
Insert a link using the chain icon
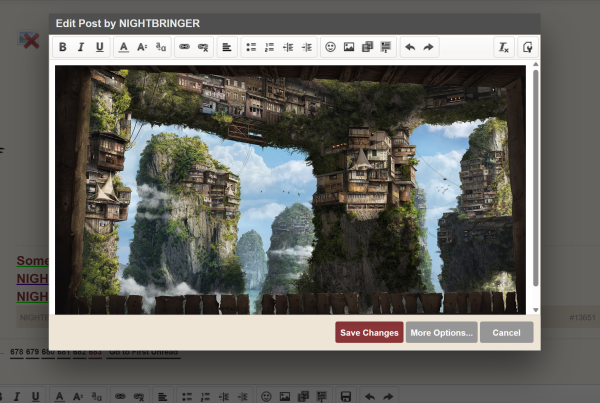point(185,47)
